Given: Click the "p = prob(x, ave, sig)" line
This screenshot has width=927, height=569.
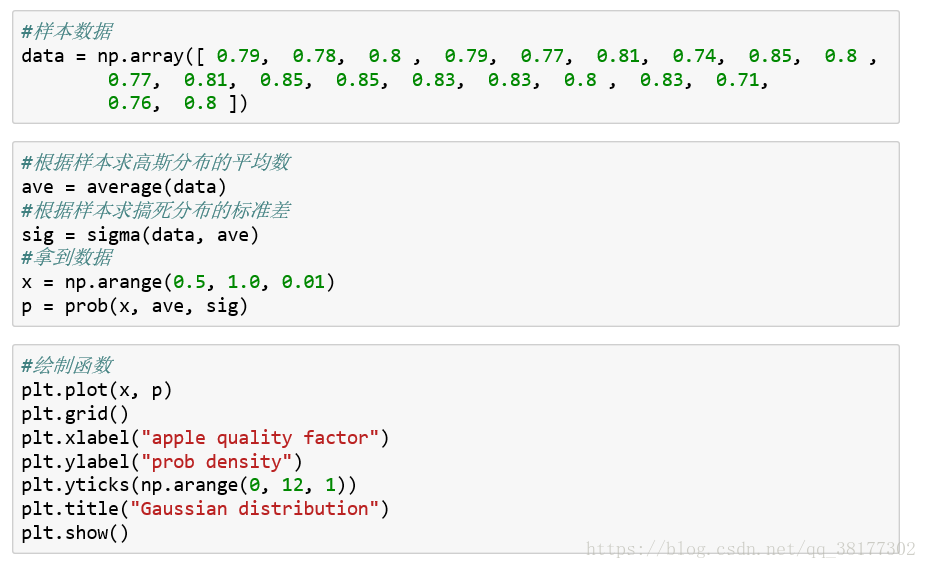Looking at the screenshot, I should coord(135,306).
